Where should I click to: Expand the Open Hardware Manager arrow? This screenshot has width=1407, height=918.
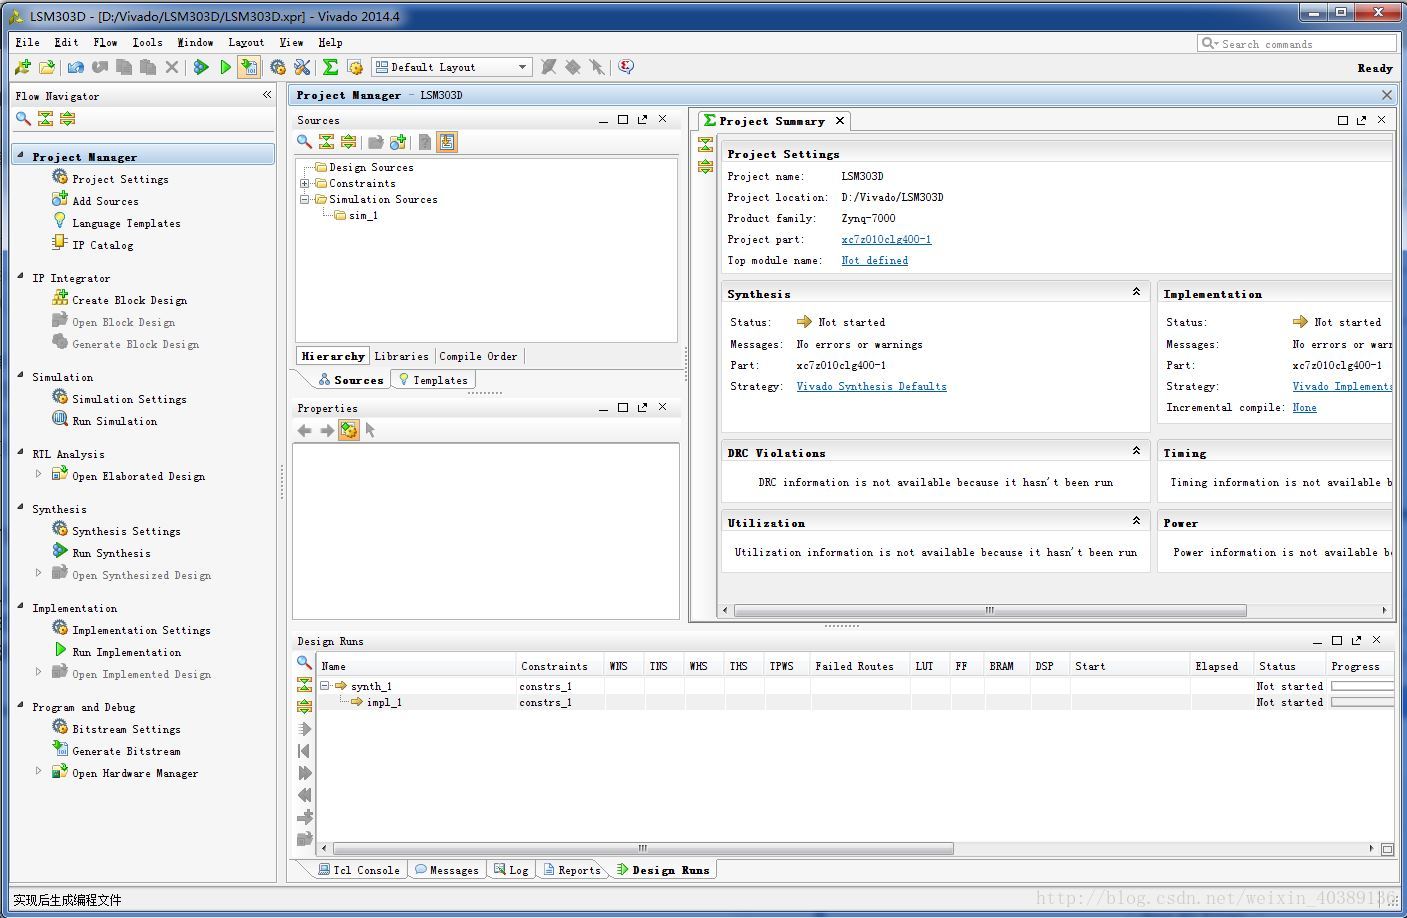click(x=39, y=771)
